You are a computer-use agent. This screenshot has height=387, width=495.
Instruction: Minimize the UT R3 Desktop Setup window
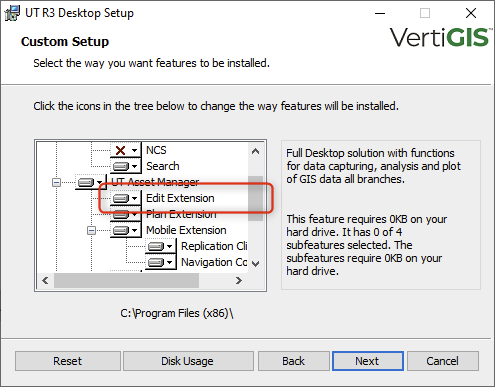(x=380, y=13)
